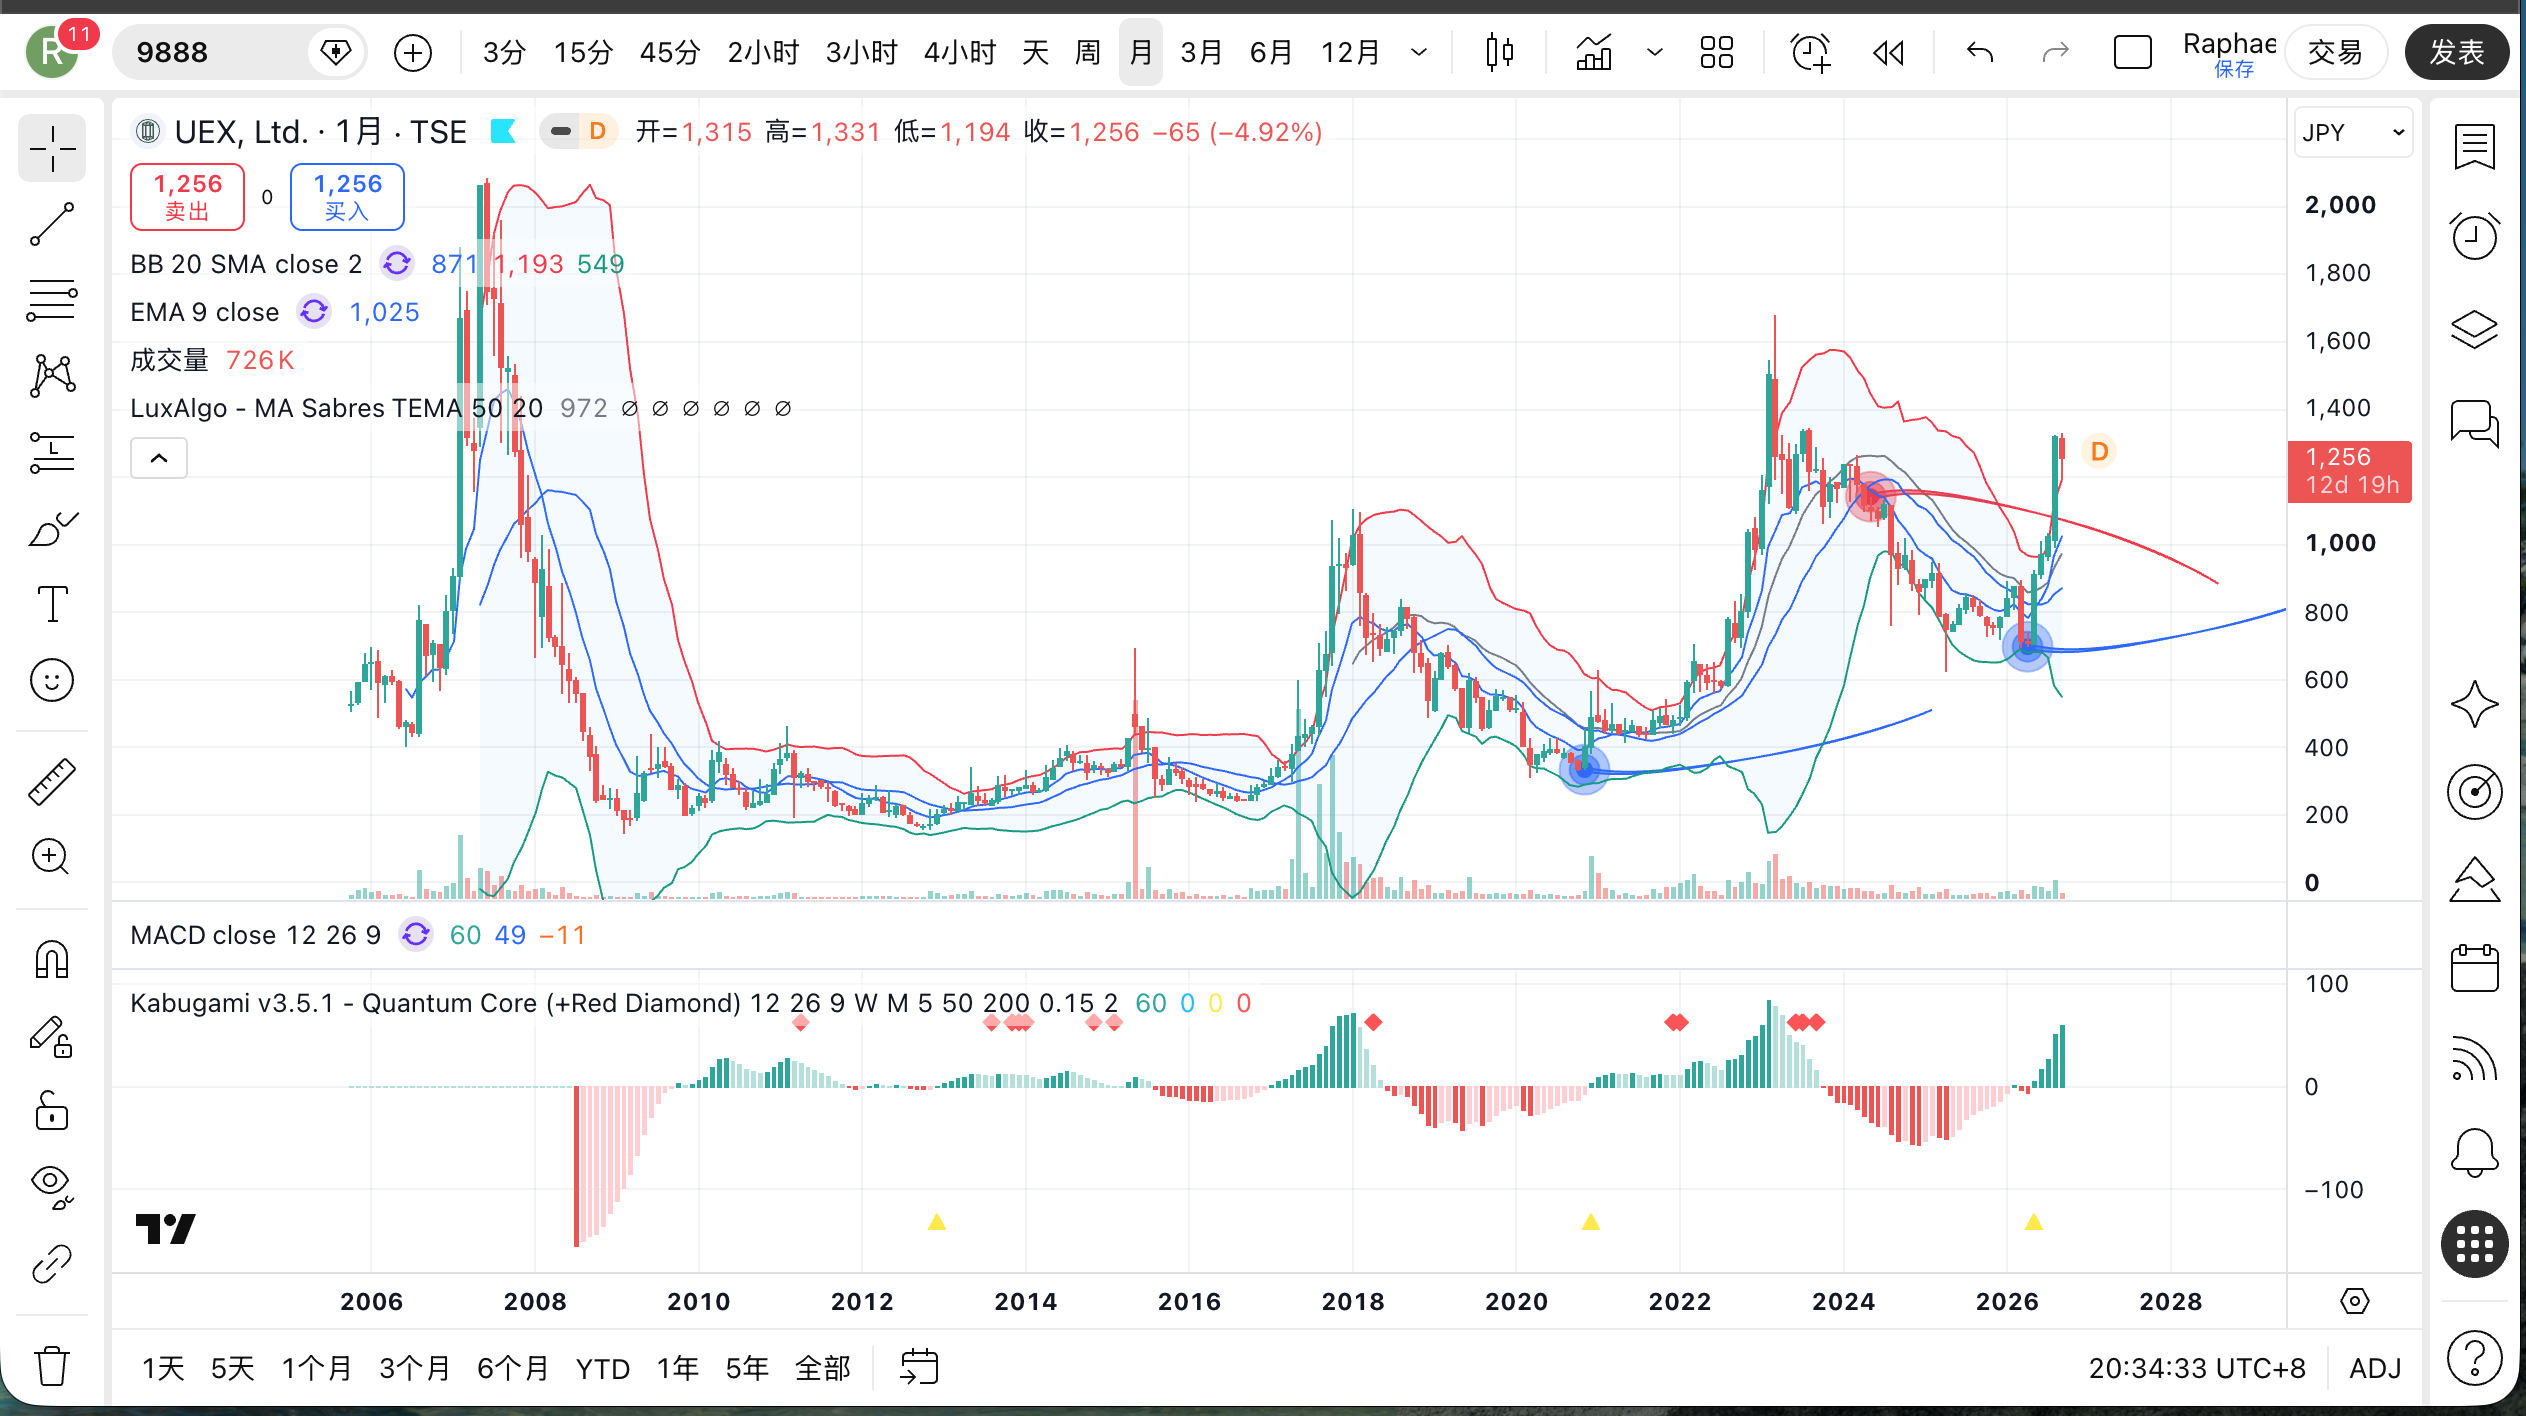Open the chart patterns tool
This screenshot has height=1416, width=2526.
[x=52, y=376]
